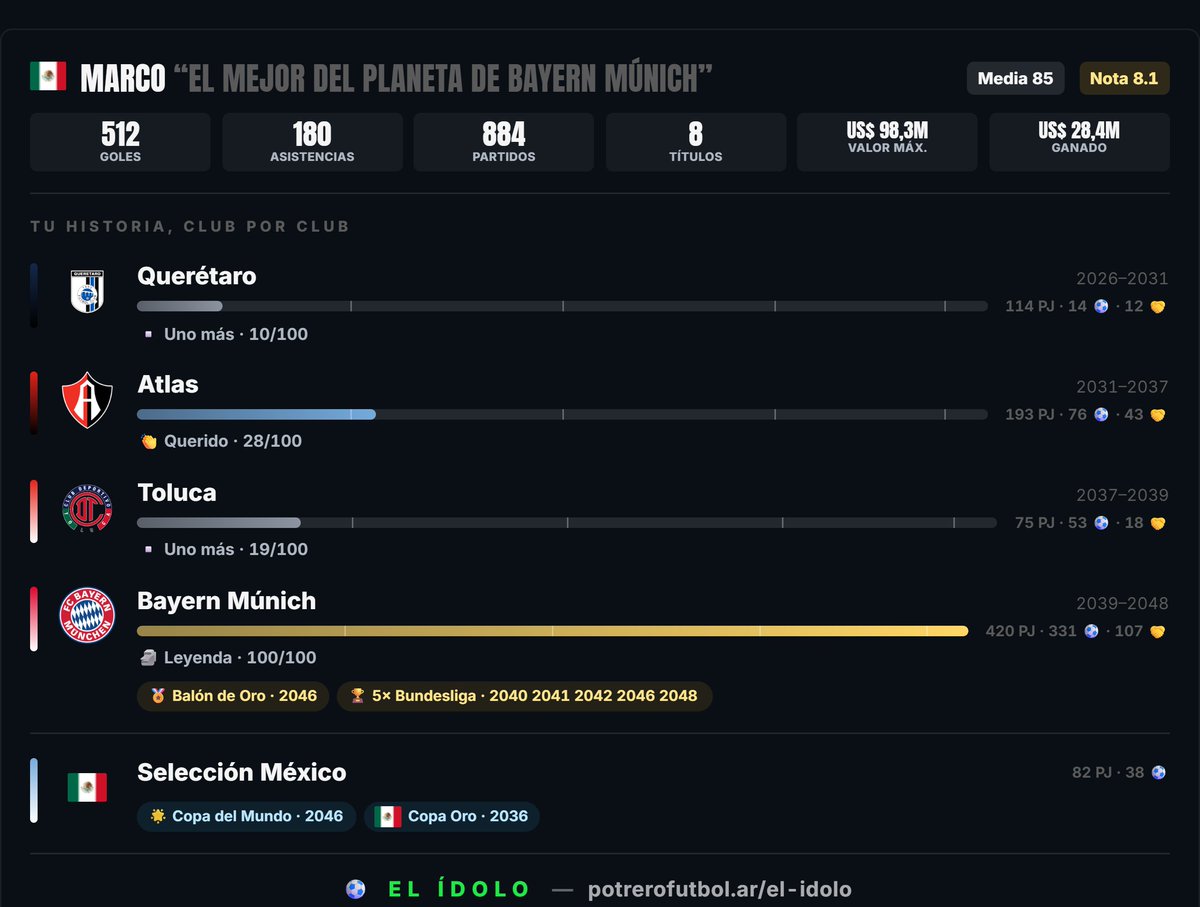The width and height of the screenshot is (1200, 907).
Task: Click the Nota 8.1 badge
Action: [x=1124, y=78]
